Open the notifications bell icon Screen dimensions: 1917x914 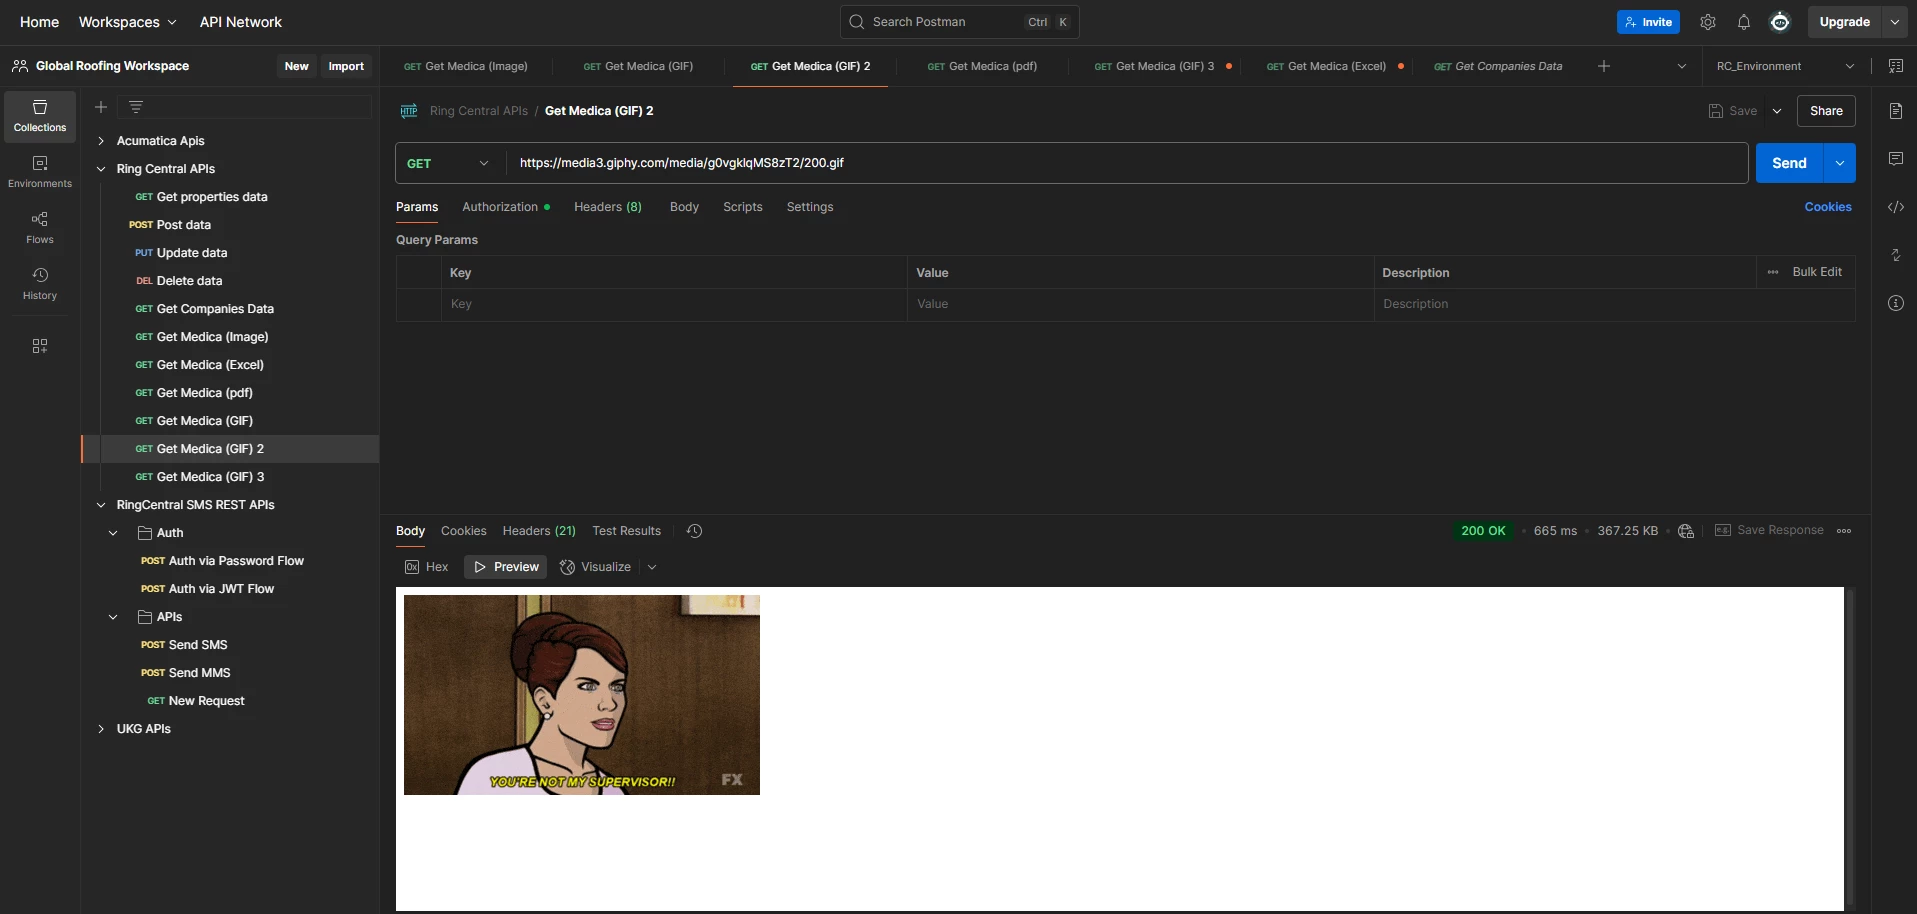tap(1744, 22)
